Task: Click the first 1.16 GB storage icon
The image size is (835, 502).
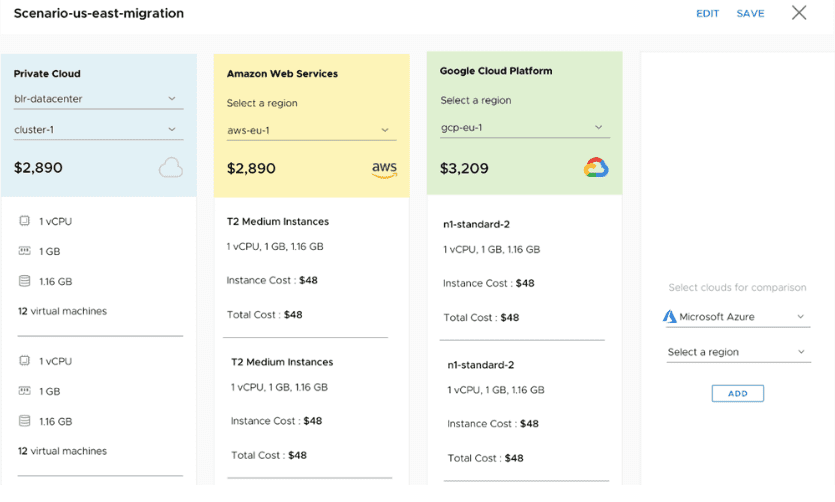Action: pos(25,281)
